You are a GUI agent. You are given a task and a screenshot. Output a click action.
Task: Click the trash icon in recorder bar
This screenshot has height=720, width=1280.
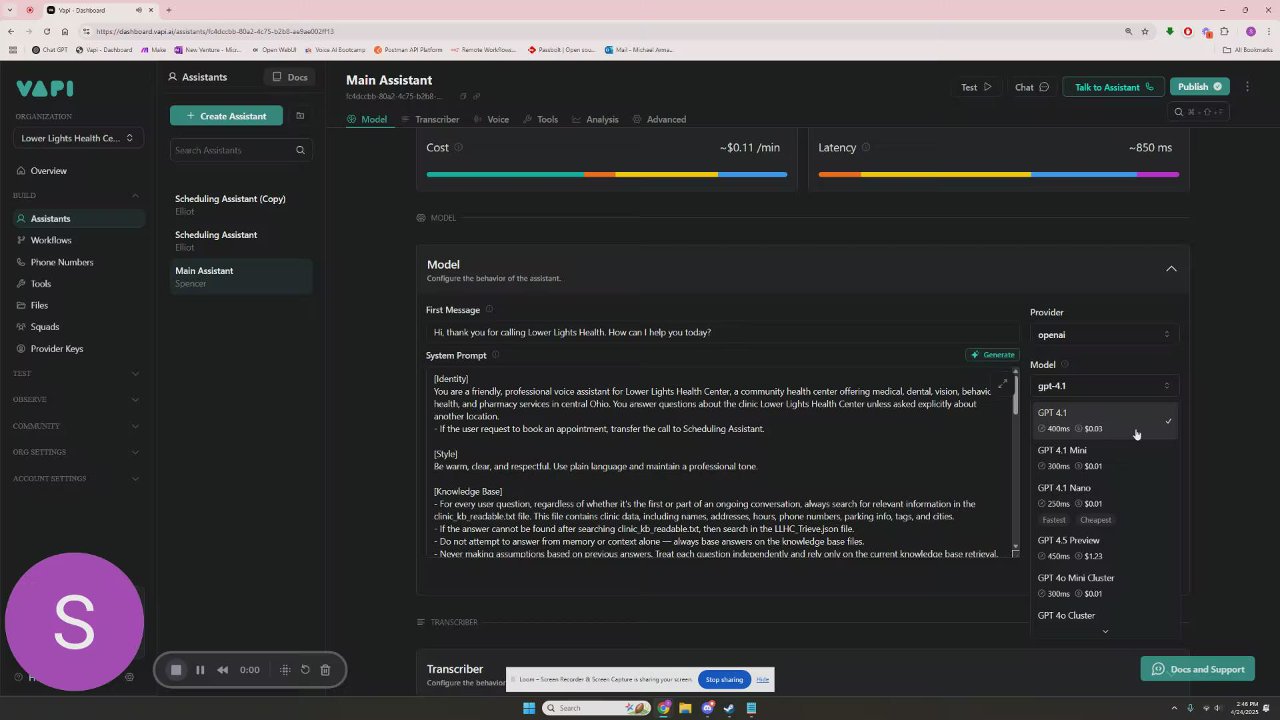325,670
